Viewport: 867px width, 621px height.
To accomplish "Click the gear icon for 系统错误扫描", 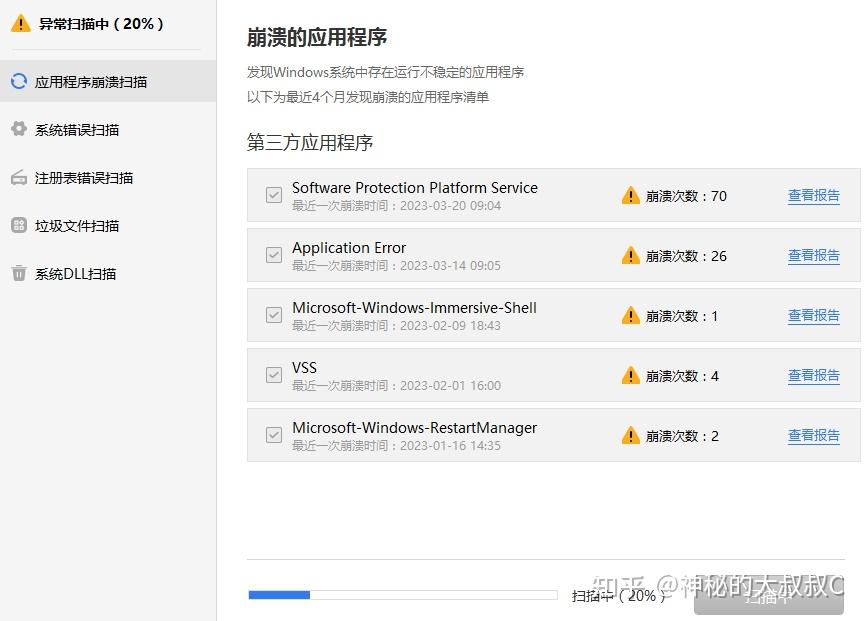I will (x=18, y=129).
